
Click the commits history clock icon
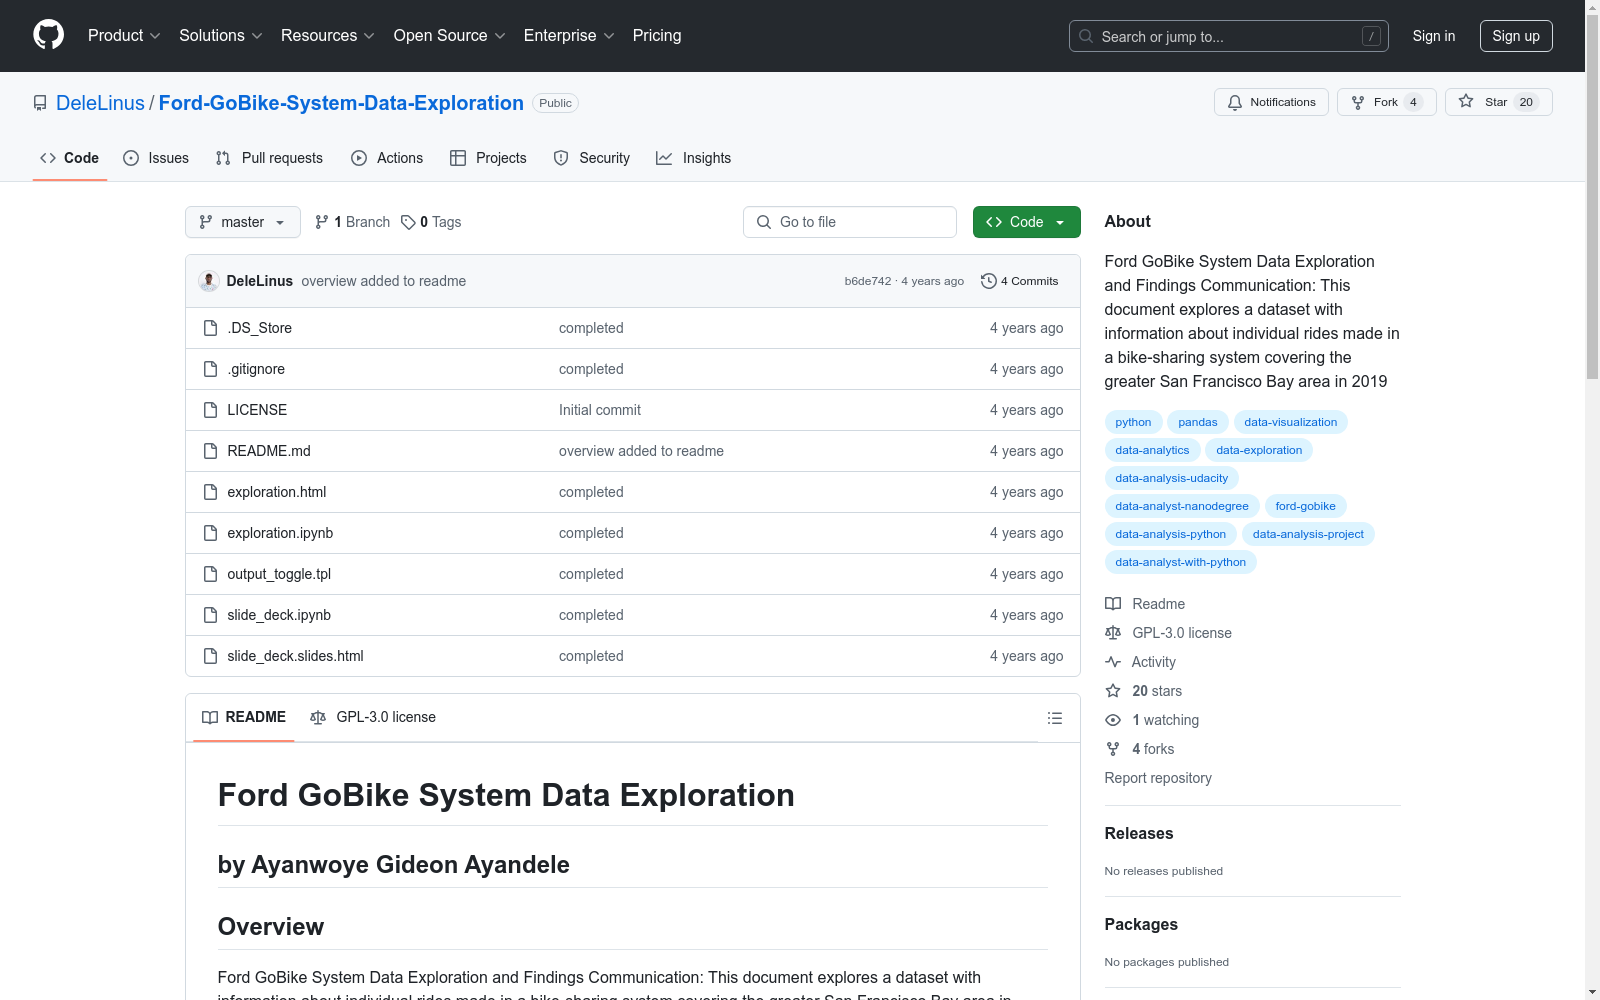[x=989, y=281]
